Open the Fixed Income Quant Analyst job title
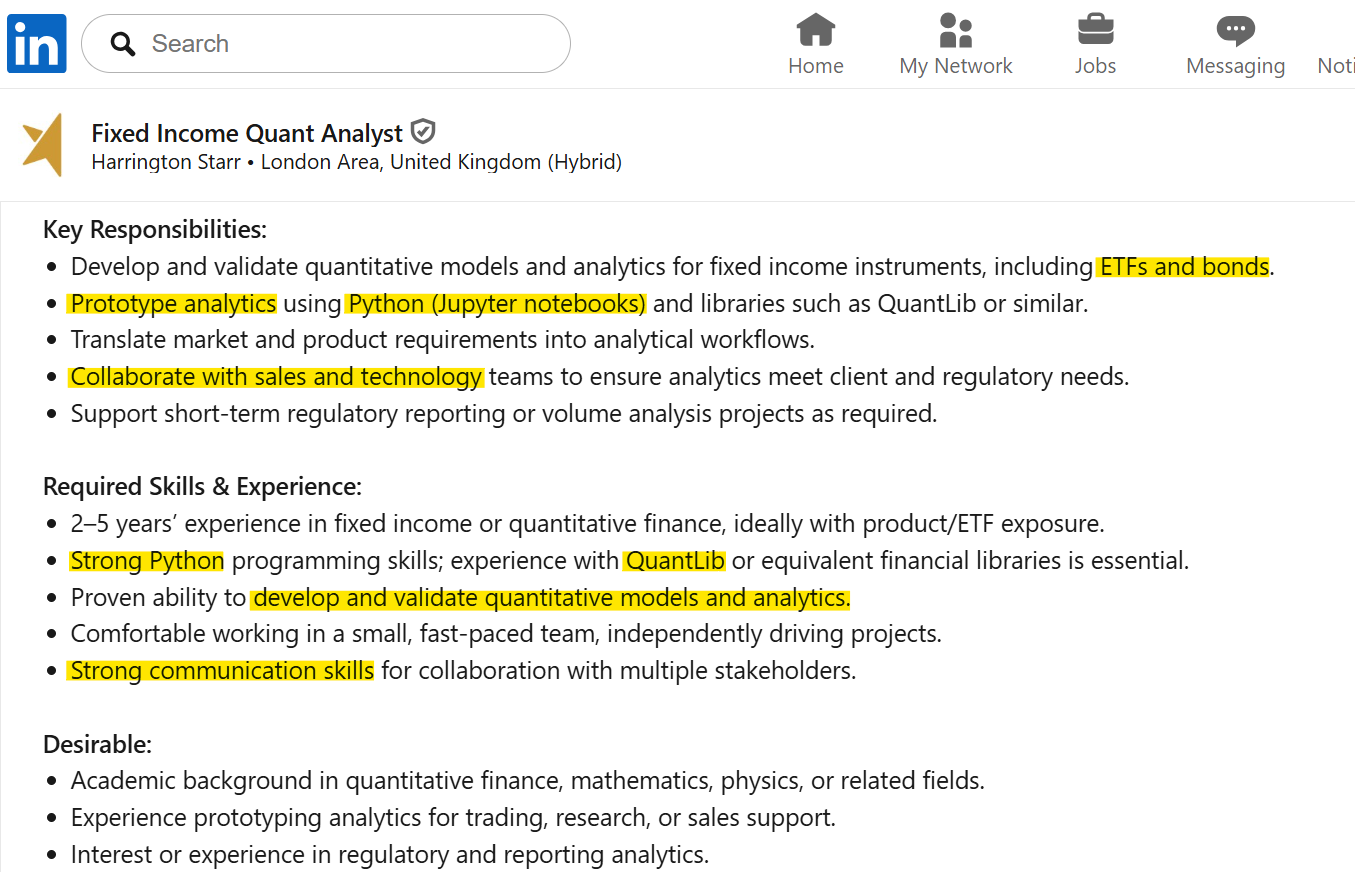Viewport: 1355px width, 872px height. [x=245, y=132]
